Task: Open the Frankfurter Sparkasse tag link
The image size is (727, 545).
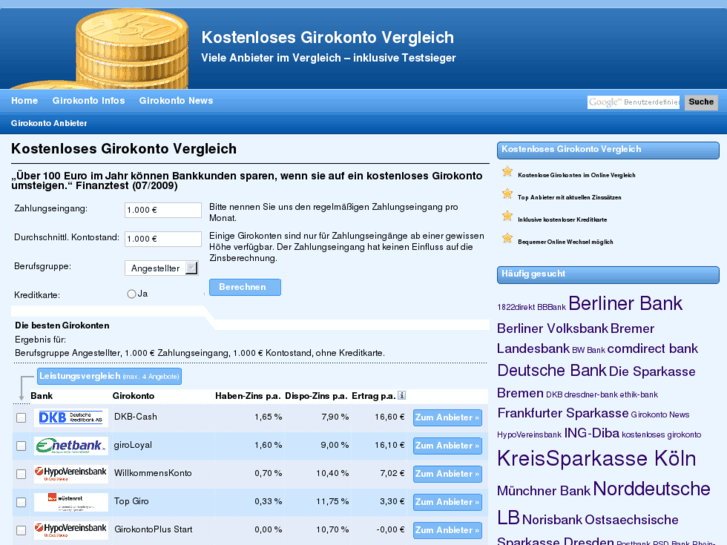Action: point(563,413)
